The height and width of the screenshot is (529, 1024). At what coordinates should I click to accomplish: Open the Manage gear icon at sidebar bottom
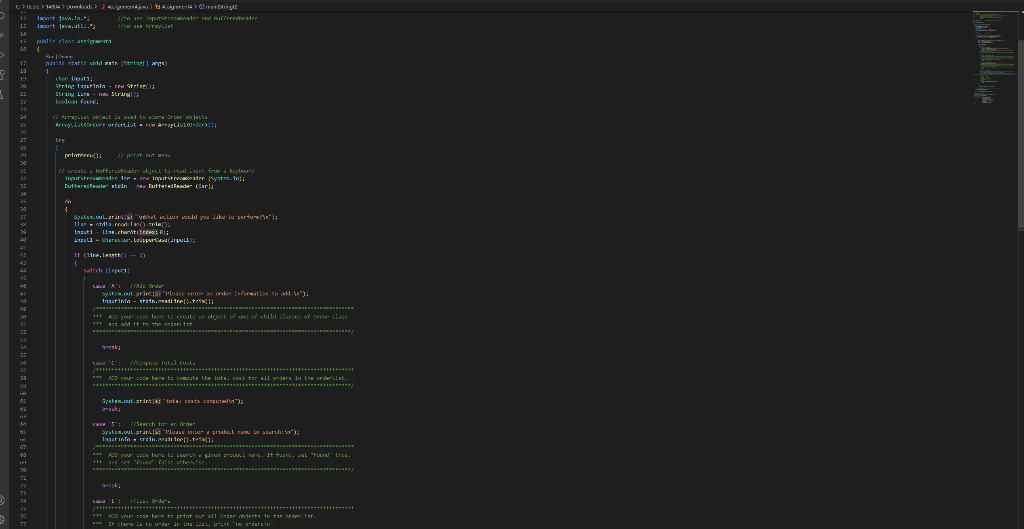[2, 521]
